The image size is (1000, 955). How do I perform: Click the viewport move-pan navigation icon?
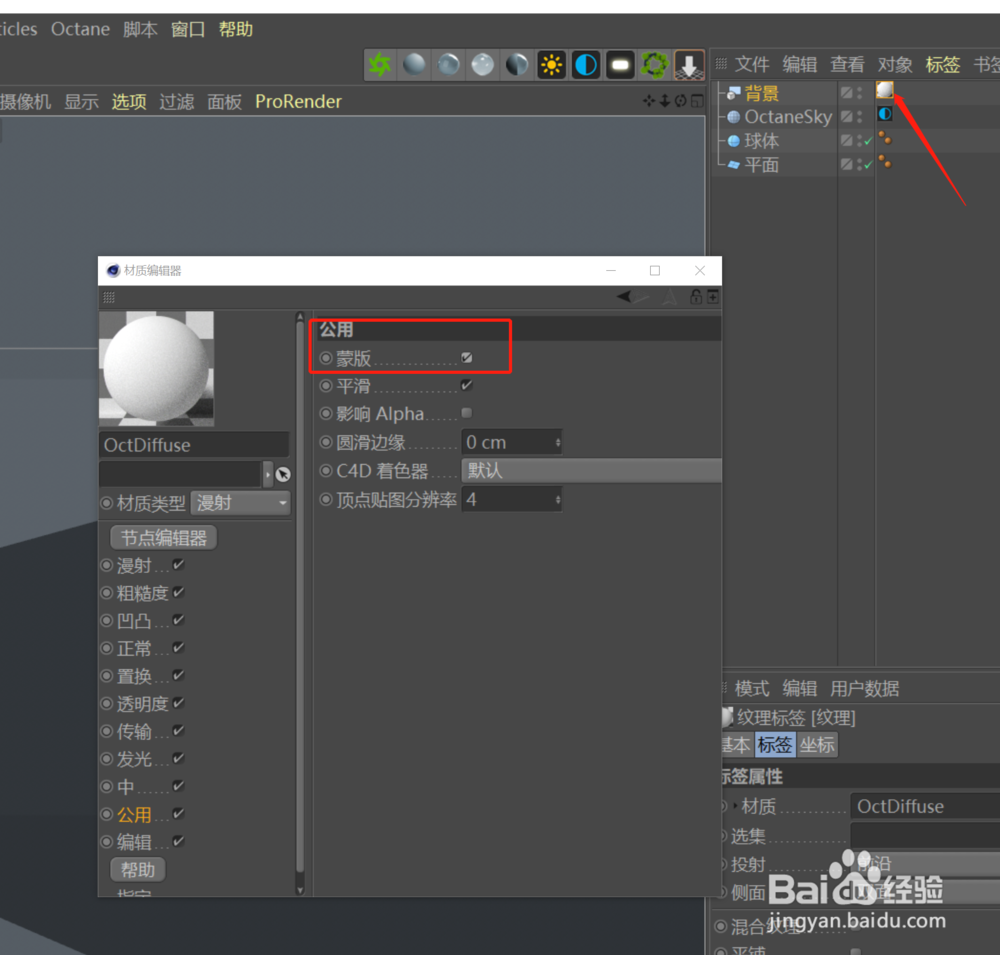[x=649, y=101]
